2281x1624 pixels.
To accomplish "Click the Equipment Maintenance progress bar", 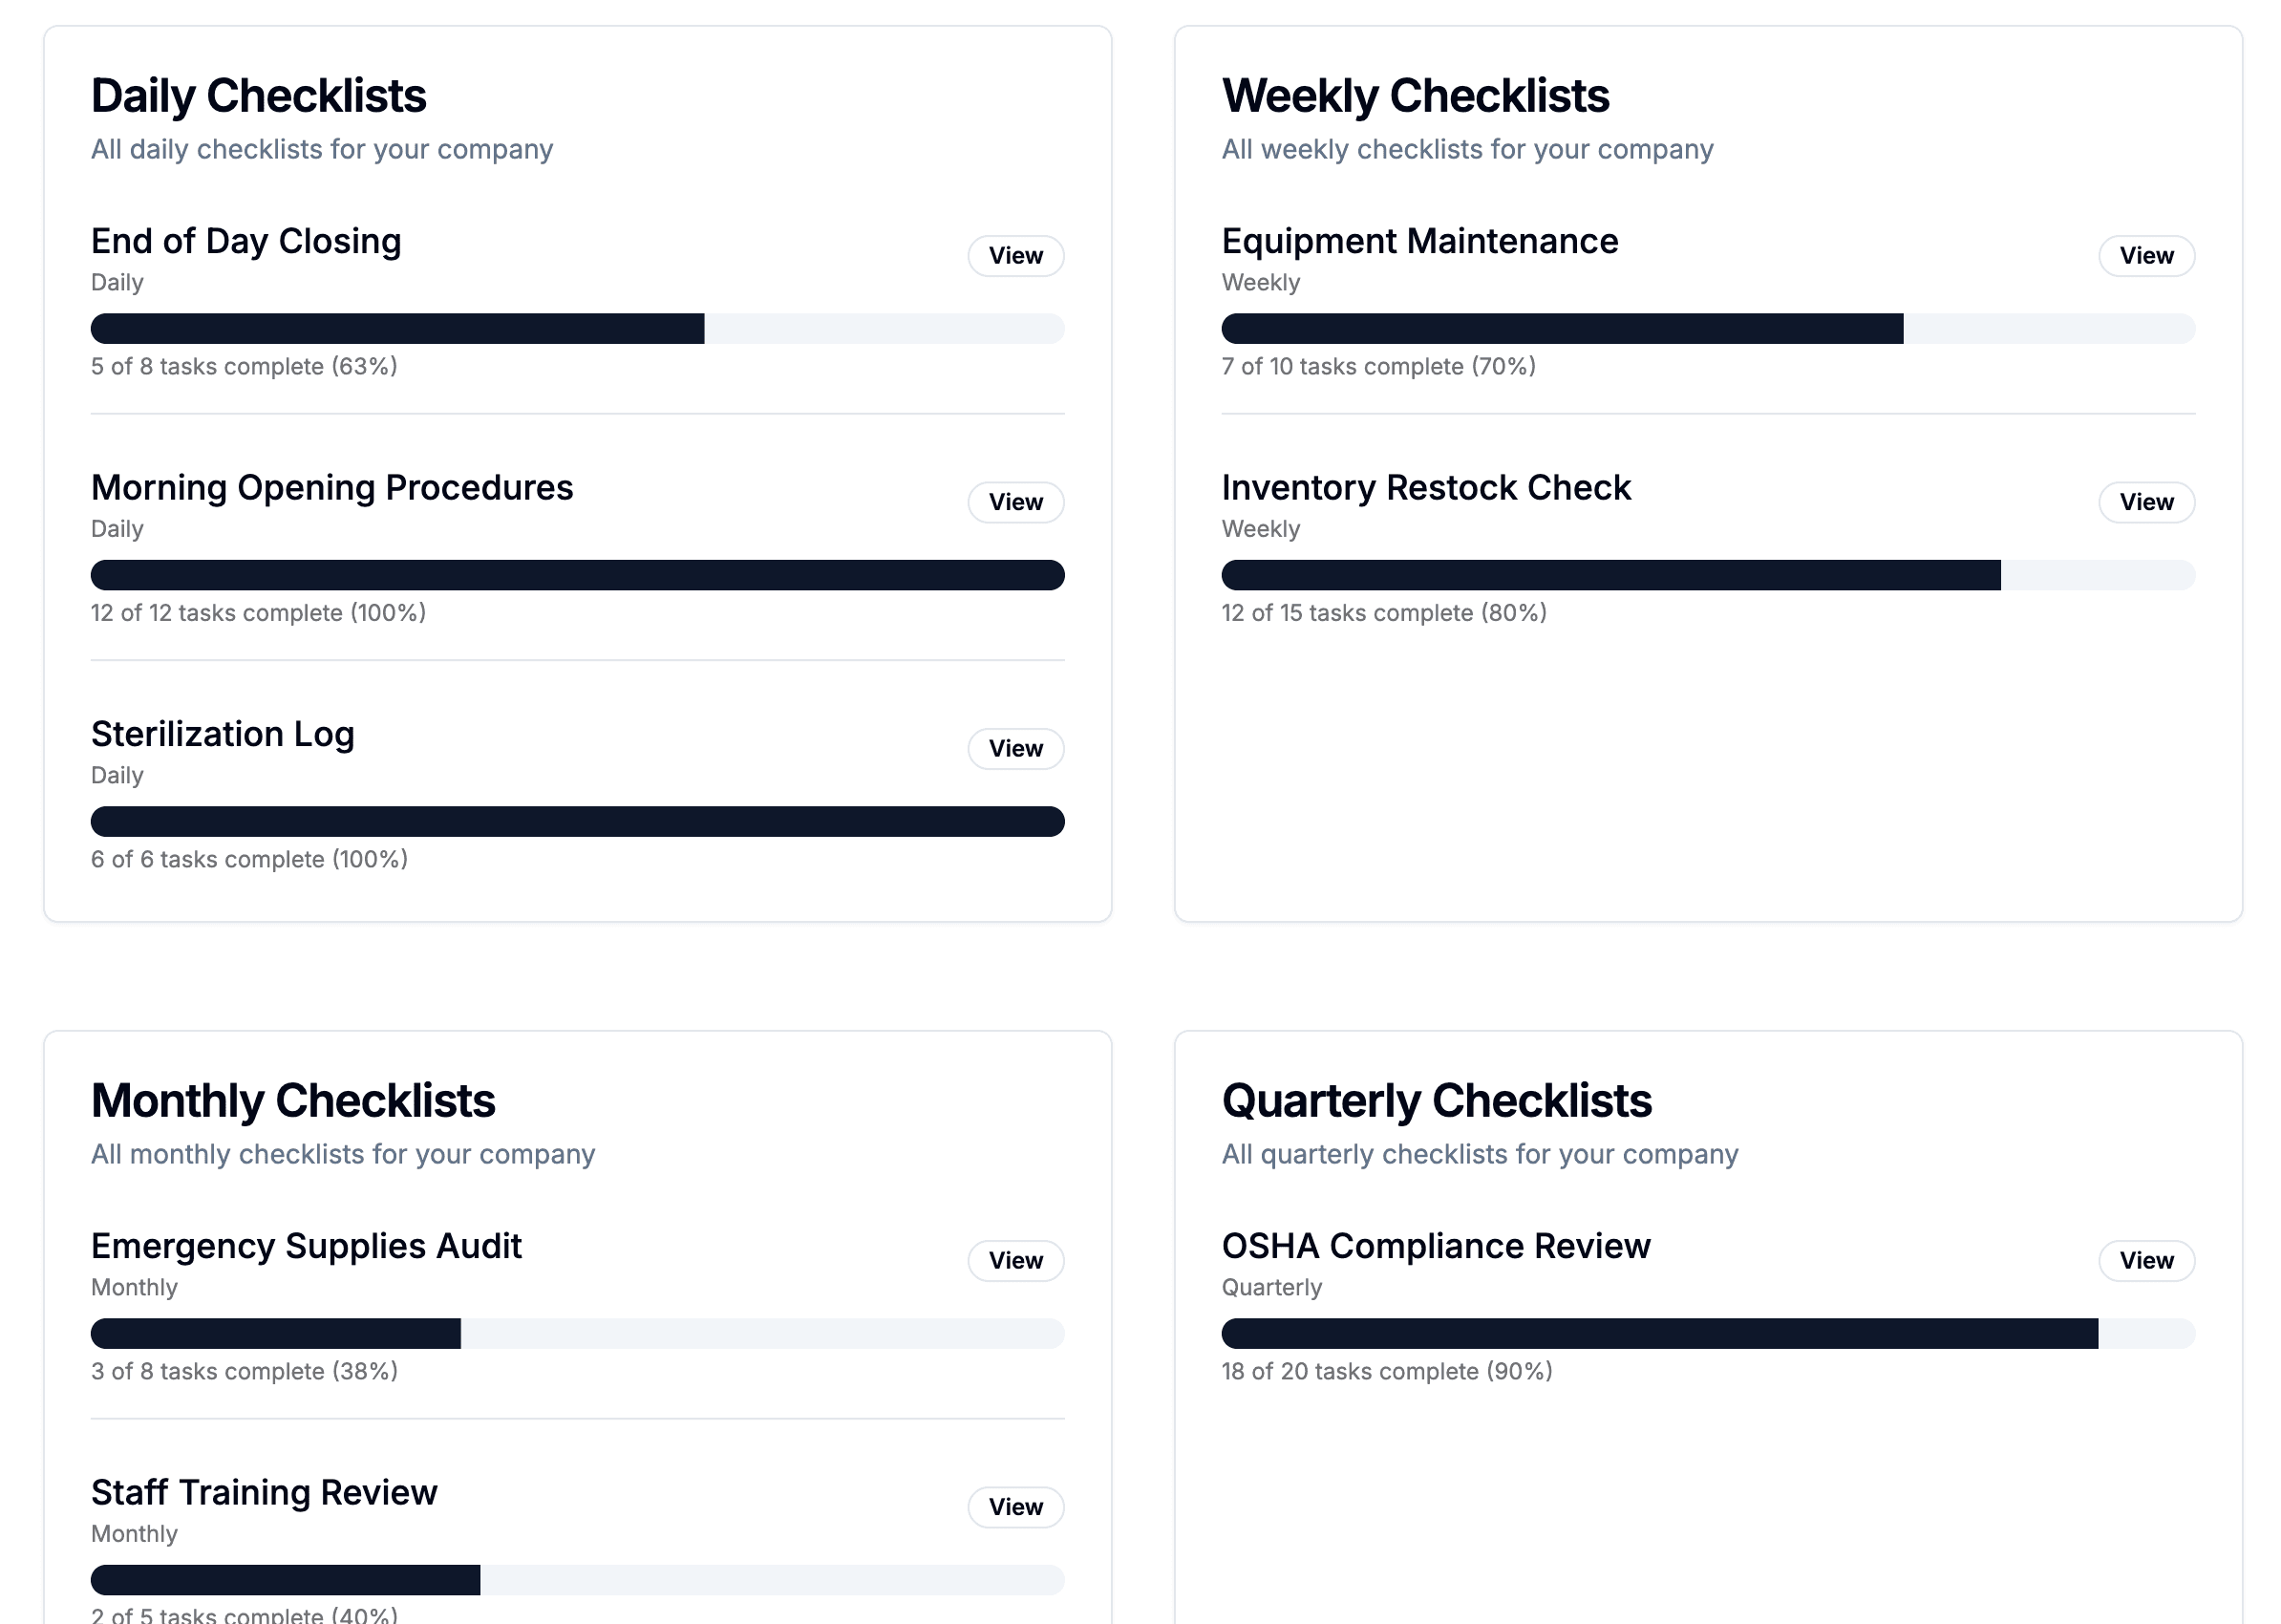I will [1707, 328].
